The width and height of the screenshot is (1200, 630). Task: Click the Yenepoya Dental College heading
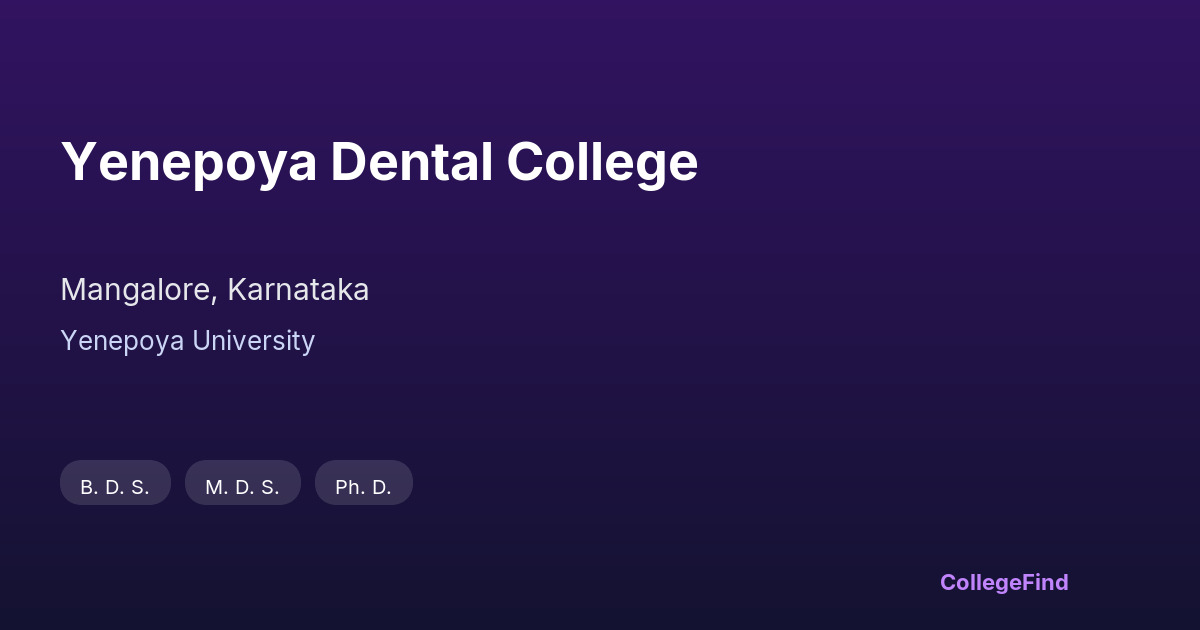point(379,162)
